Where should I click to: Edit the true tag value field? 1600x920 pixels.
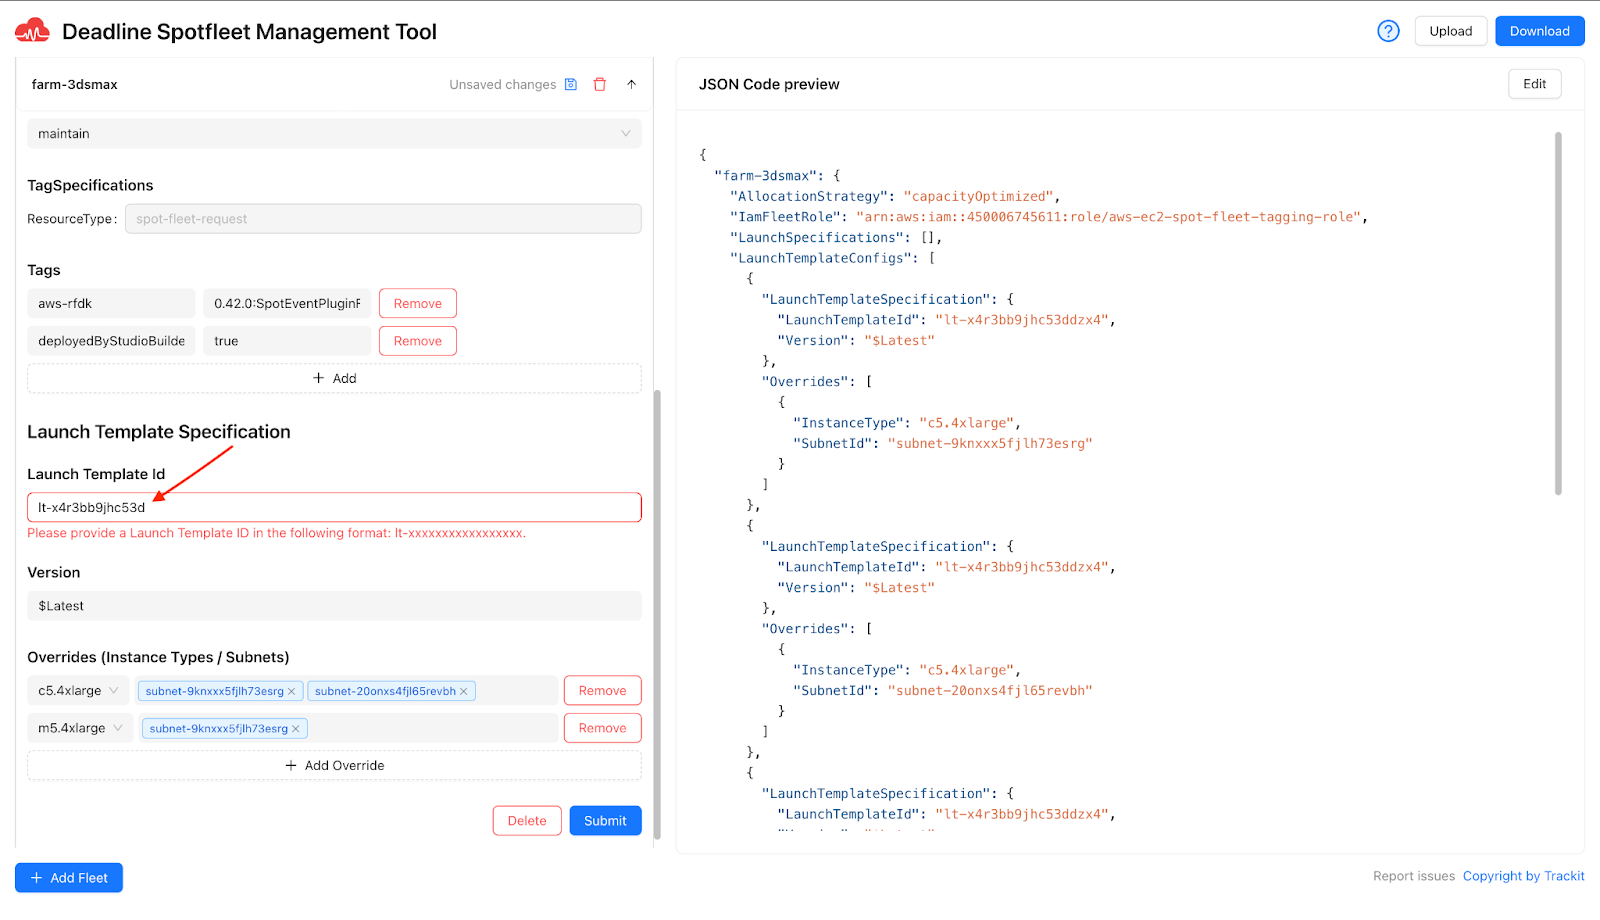pos(287,341)
